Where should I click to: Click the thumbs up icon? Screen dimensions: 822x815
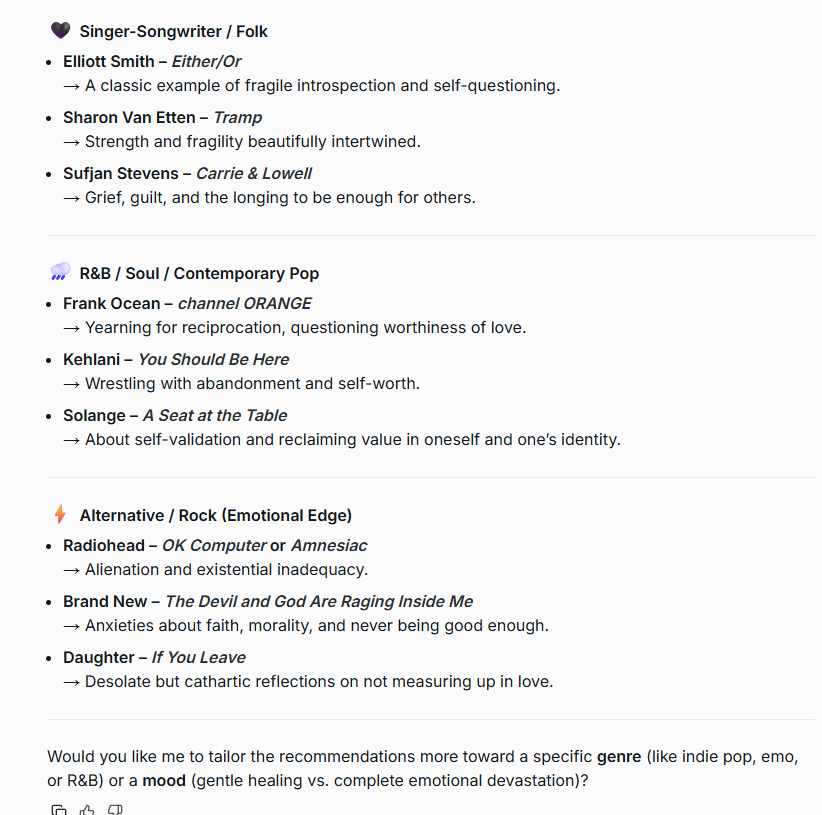pyautogui.click(x=87, y=810)
